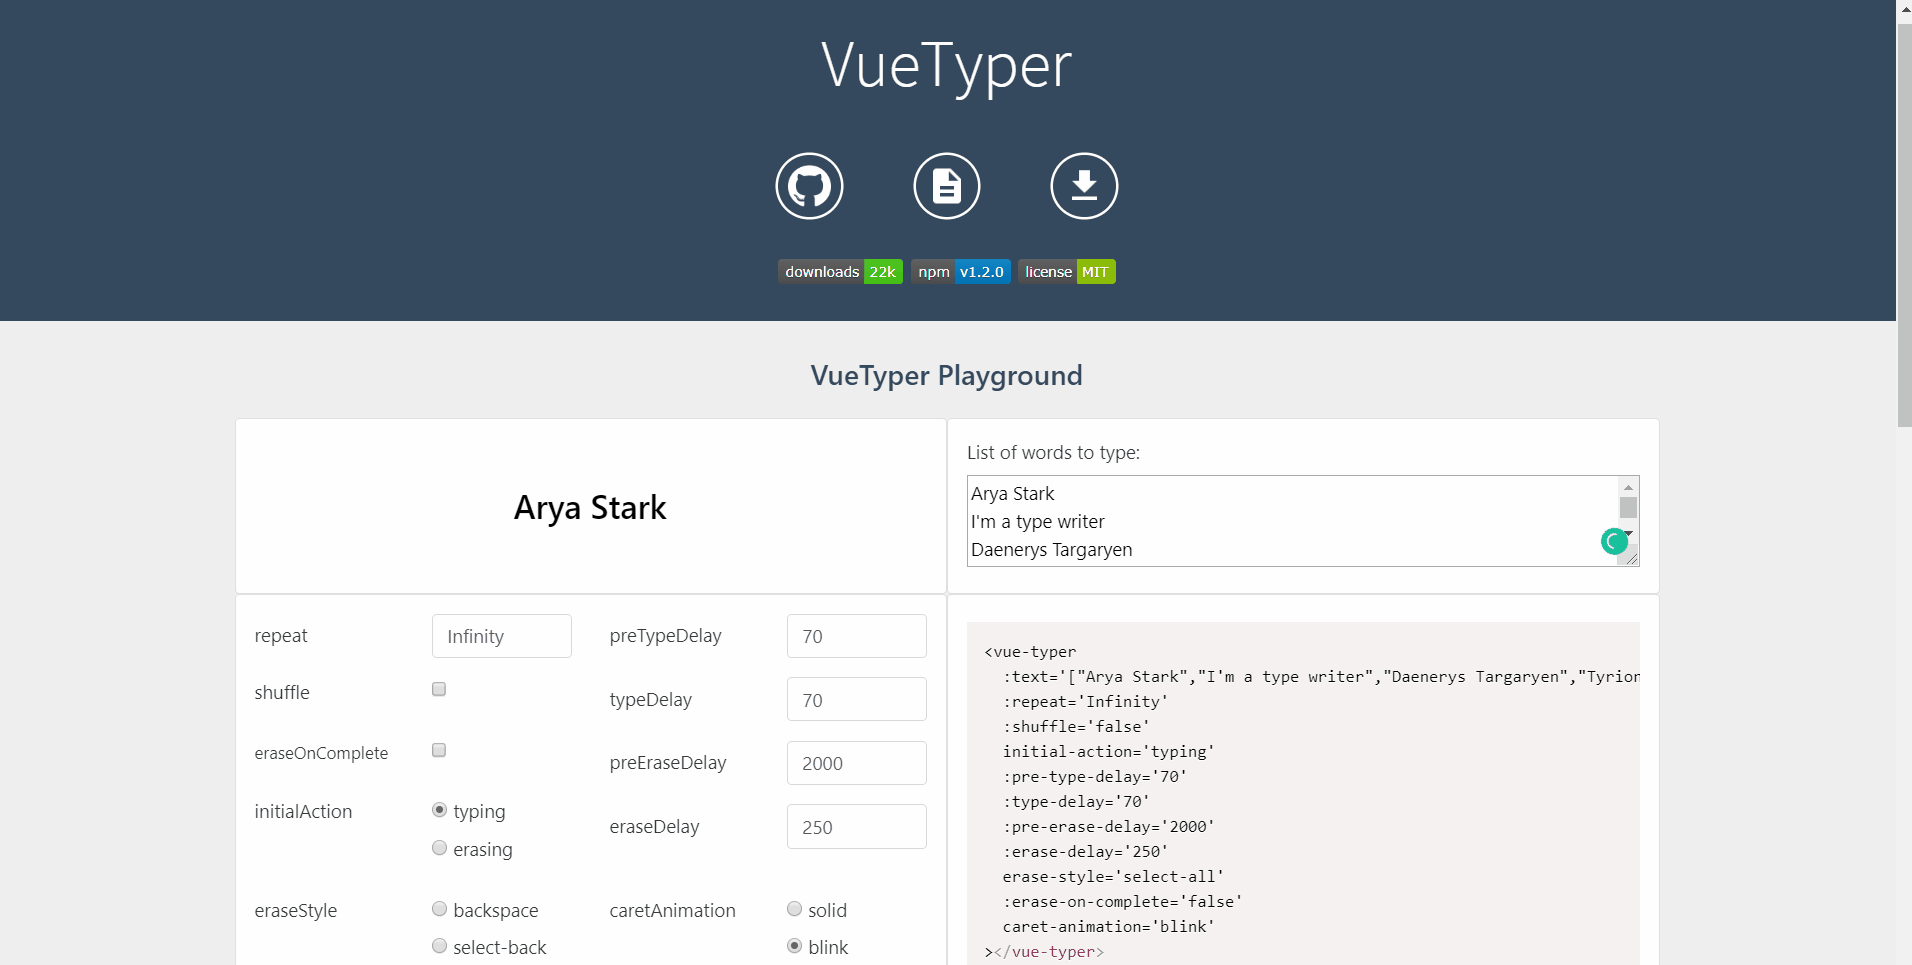Click the preEraseDelay value 2000
Viewport: 1912px width, 965px height.
pos(856,762)
